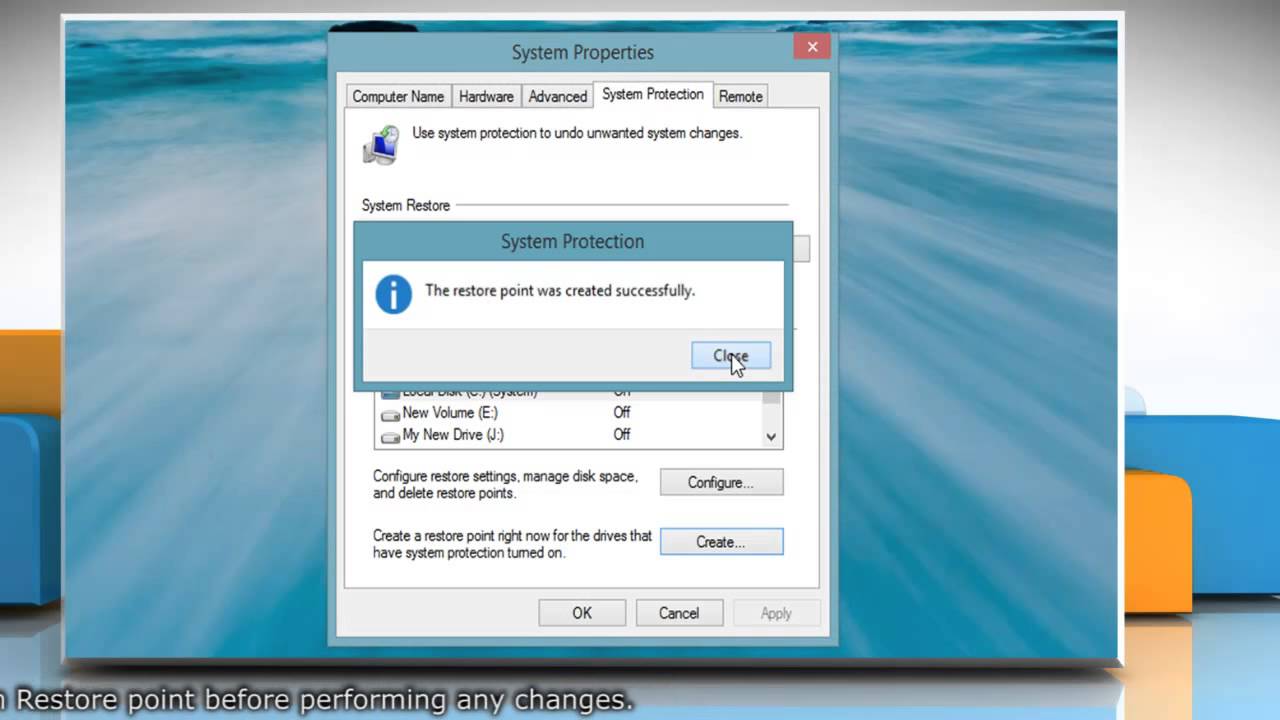1280x720 pixels.
Task: Select My New Drive (J:) row
Action: [569, 435]
